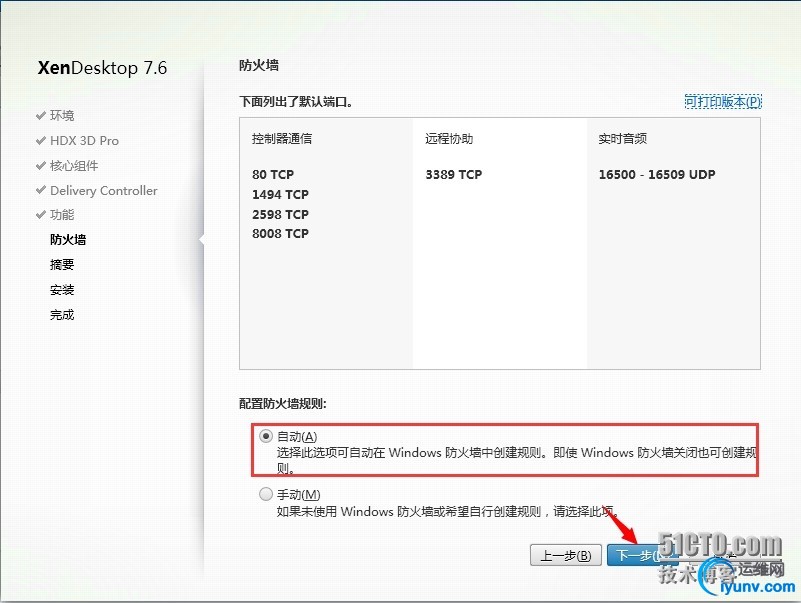Click the 80 TCP port entry
This screenshot has width=801, height=603.
273,175
